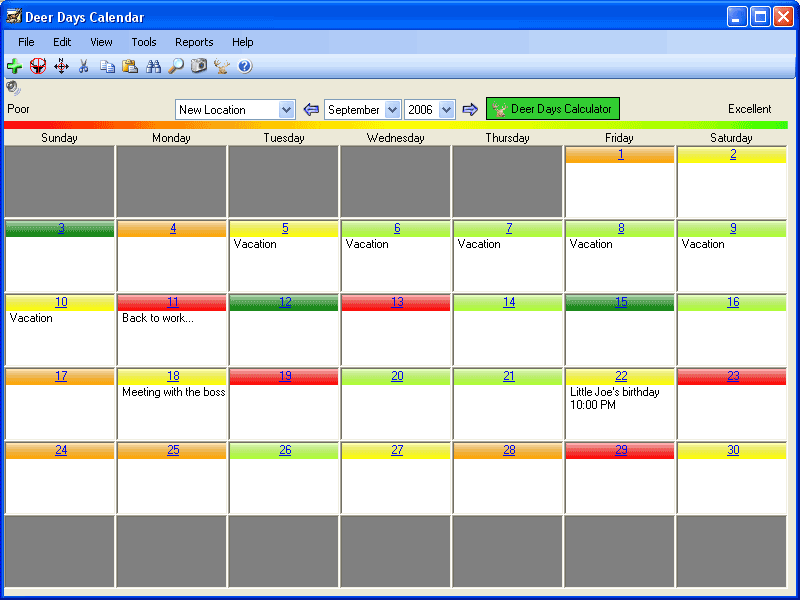Image resolution: width=800 pixels, height=600 pixels.
Task: Click the magnifying glass icon
Action: tap(176, 66)
